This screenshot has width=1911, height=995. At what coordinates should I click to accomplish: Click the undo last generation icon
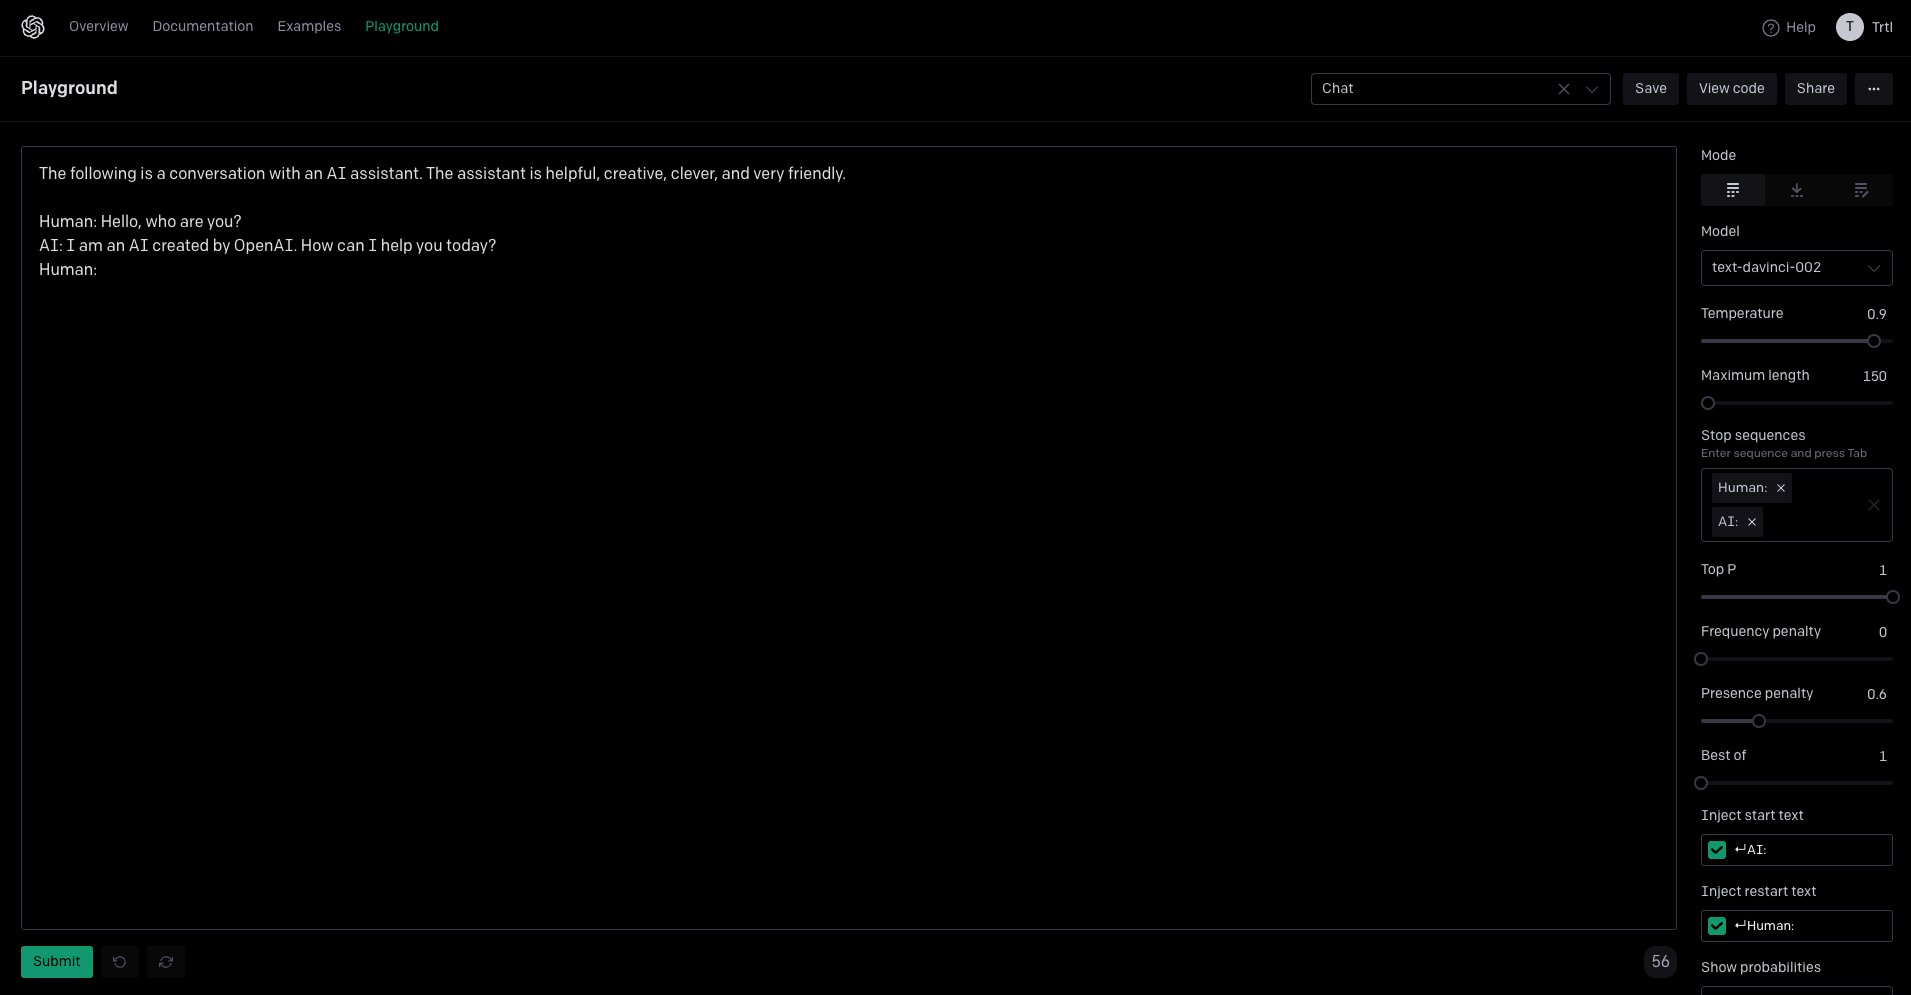(x=120, y=961)
